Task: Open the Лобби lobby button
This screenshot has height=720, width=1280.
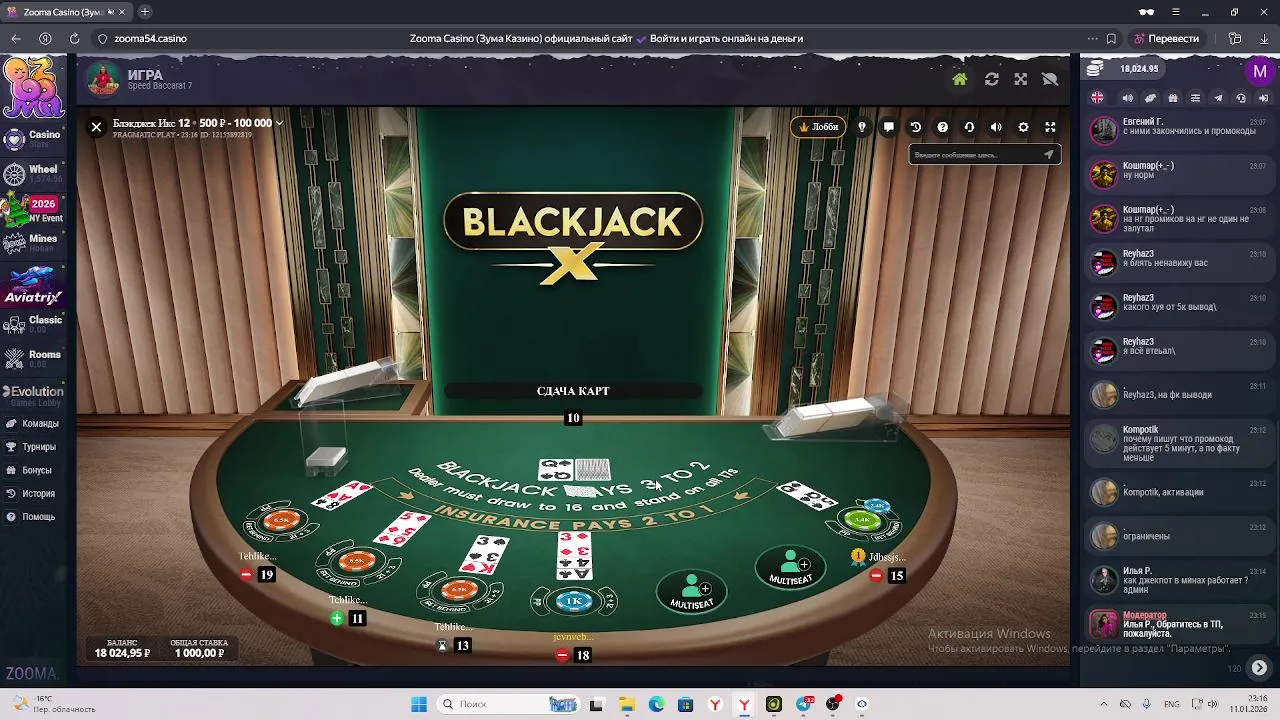Action: click(818, 127)
